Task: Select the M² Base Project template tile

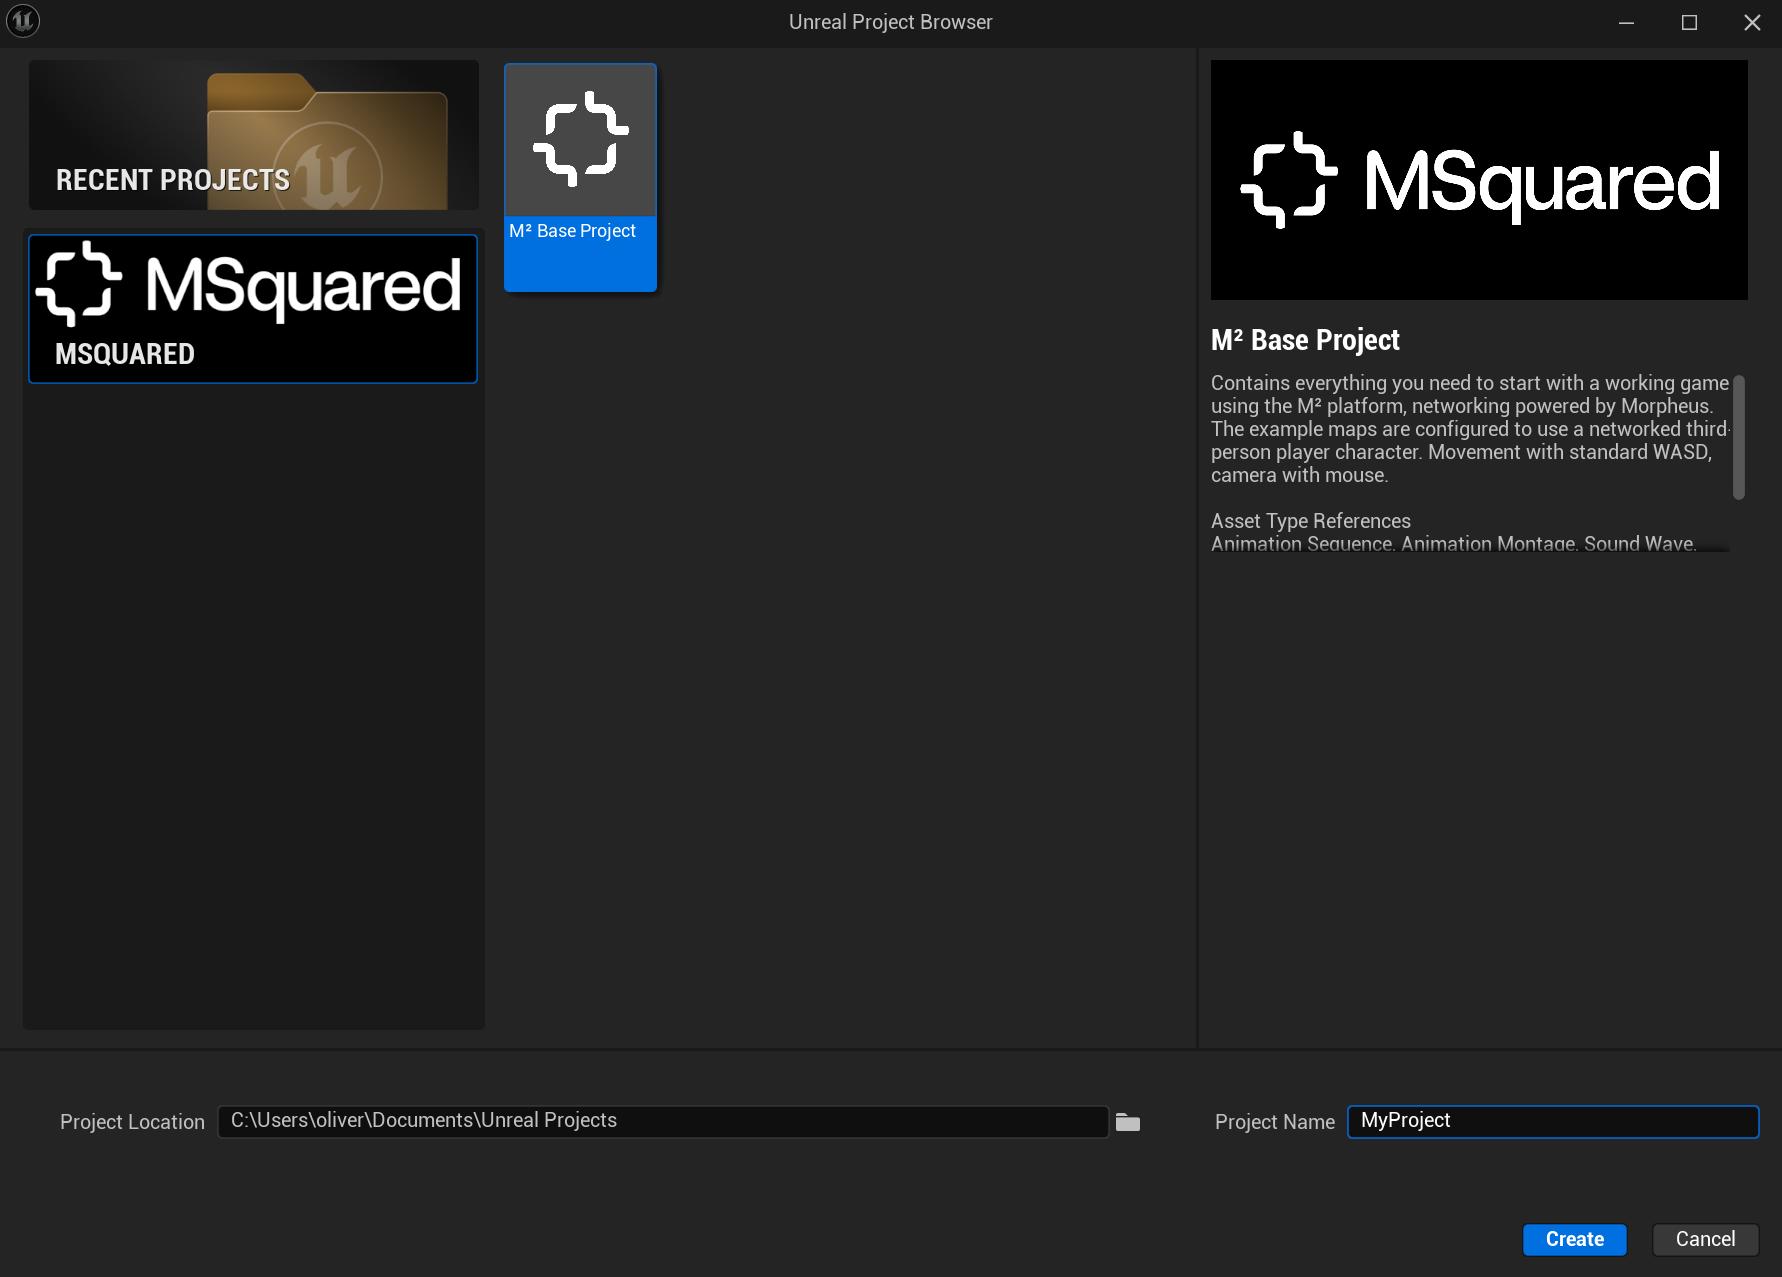Action: pyautogui.click(x=580, y=178)
